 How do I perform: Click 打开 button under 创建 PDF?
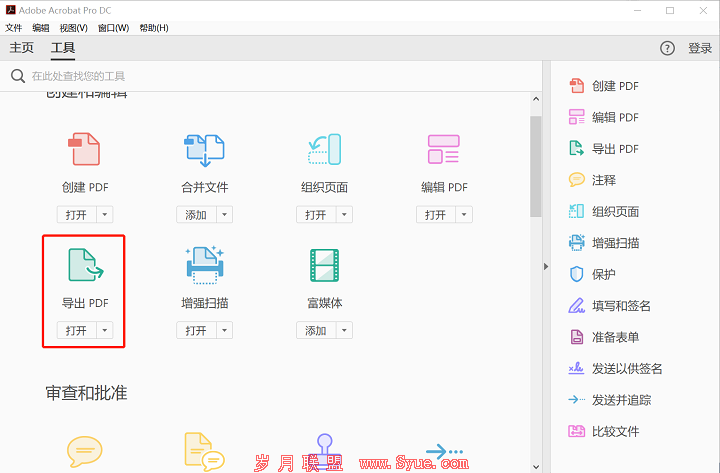coord(77,214)
